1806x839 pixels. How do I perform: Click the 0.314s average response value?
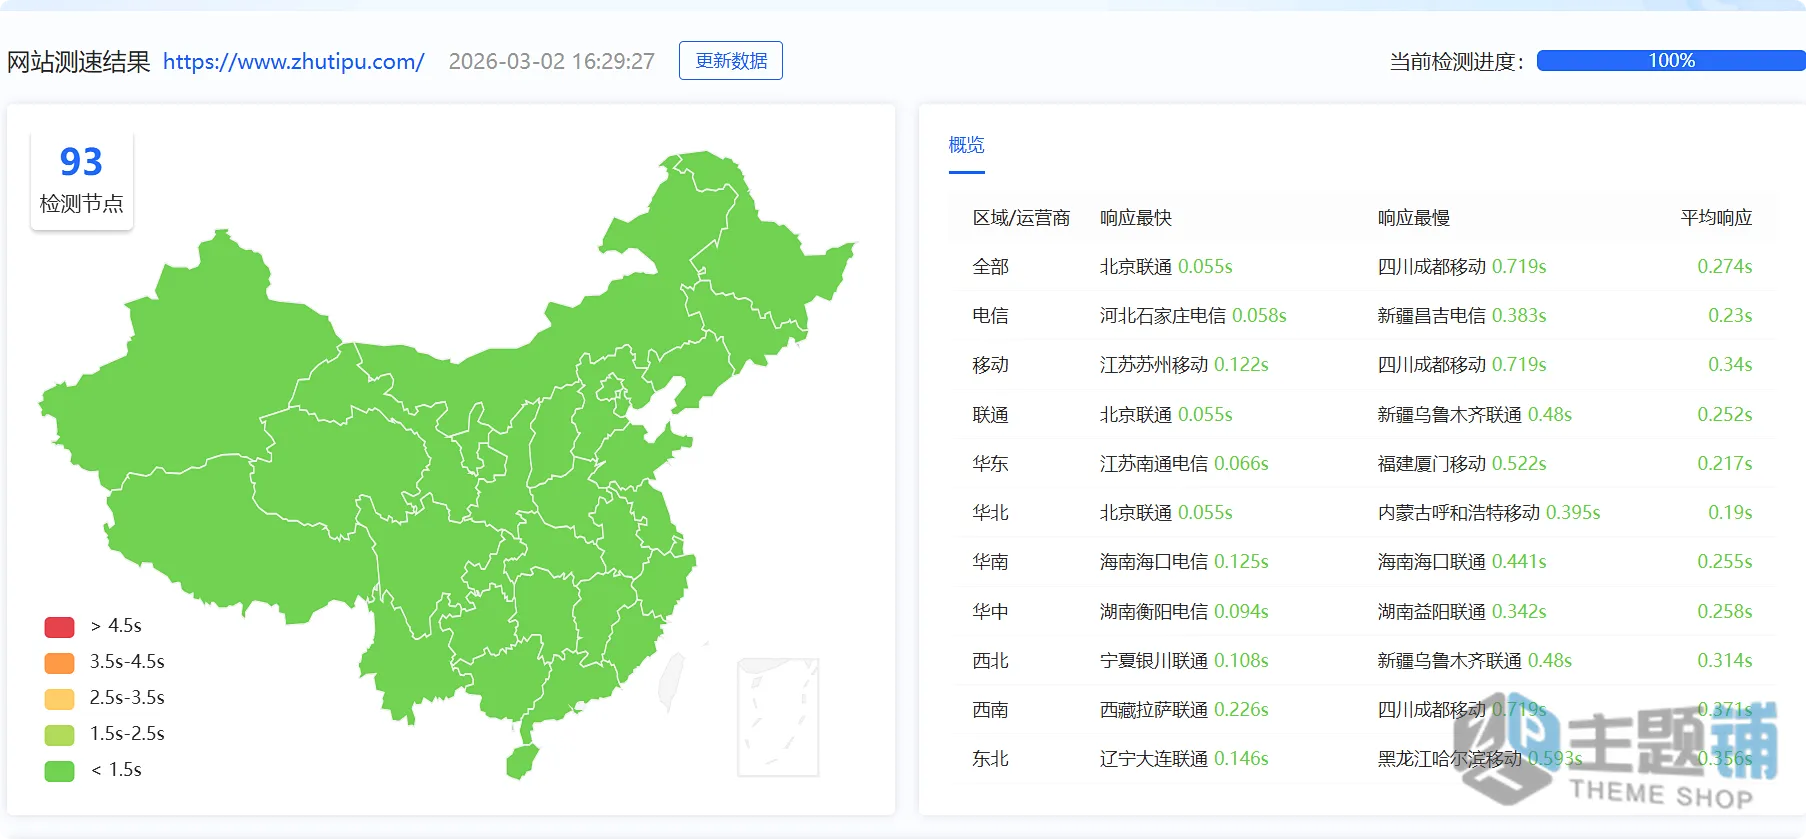coord(1724,660)
